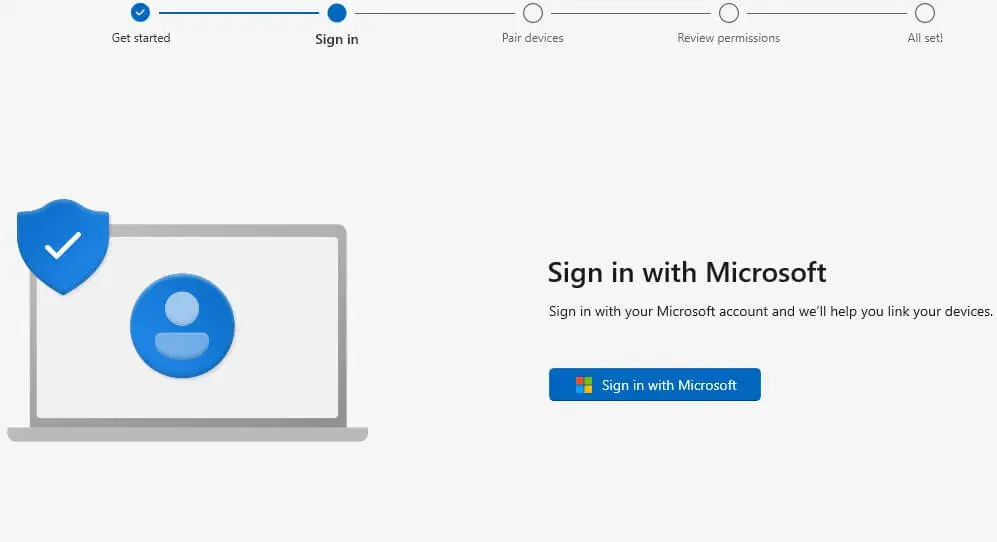Viewport: 997px width, 542px height.
Task: Click the All set! step label
Action: pyautogui.click(x=925, y=38)
